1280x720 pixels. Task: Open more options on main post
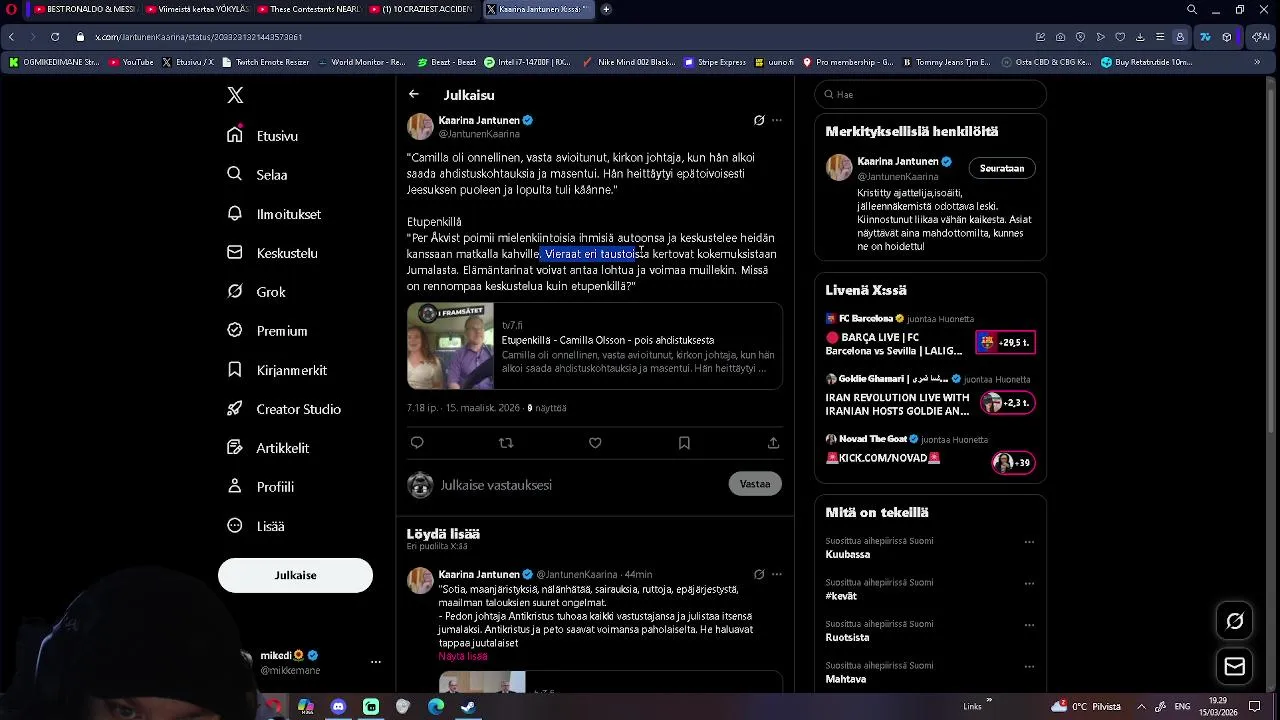tap(777, 120)
